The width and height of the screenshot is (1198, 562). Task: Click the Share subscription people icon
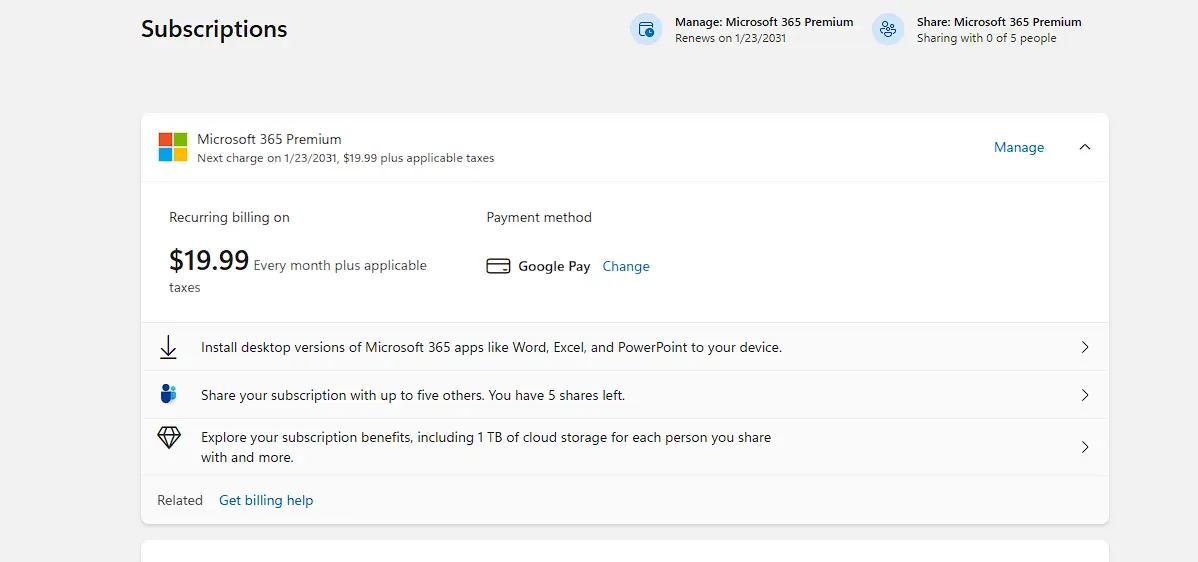coord(888,29)
